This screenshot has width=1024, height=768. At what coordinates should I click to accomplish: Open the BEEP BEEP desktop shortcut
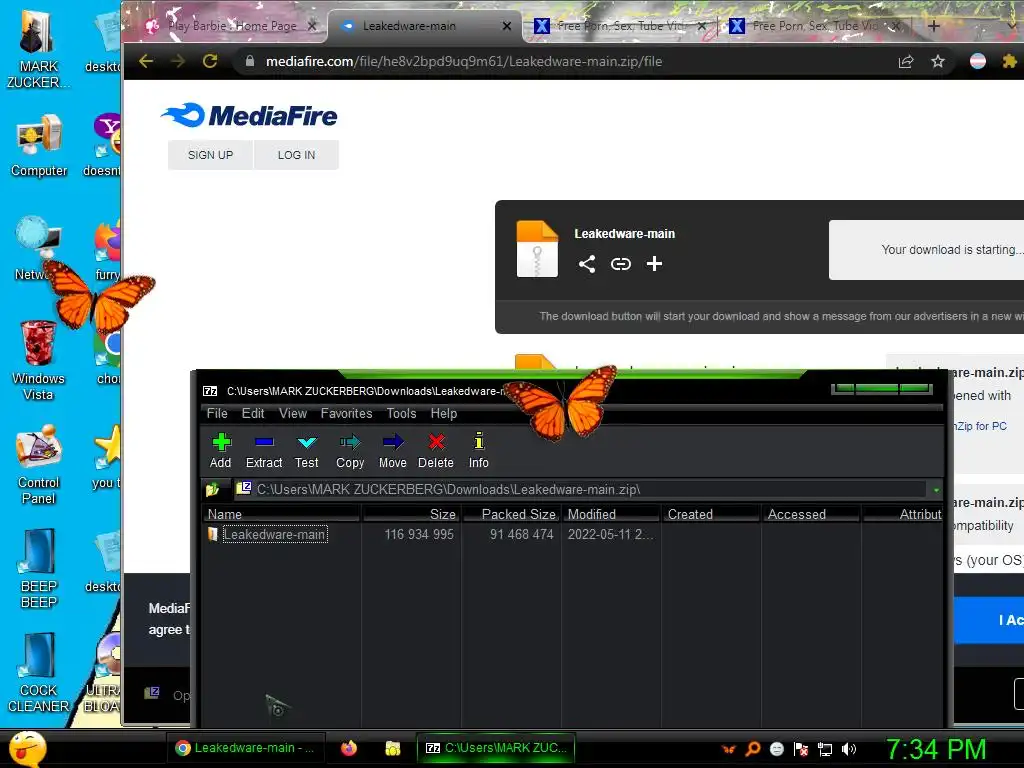[39, 569]
